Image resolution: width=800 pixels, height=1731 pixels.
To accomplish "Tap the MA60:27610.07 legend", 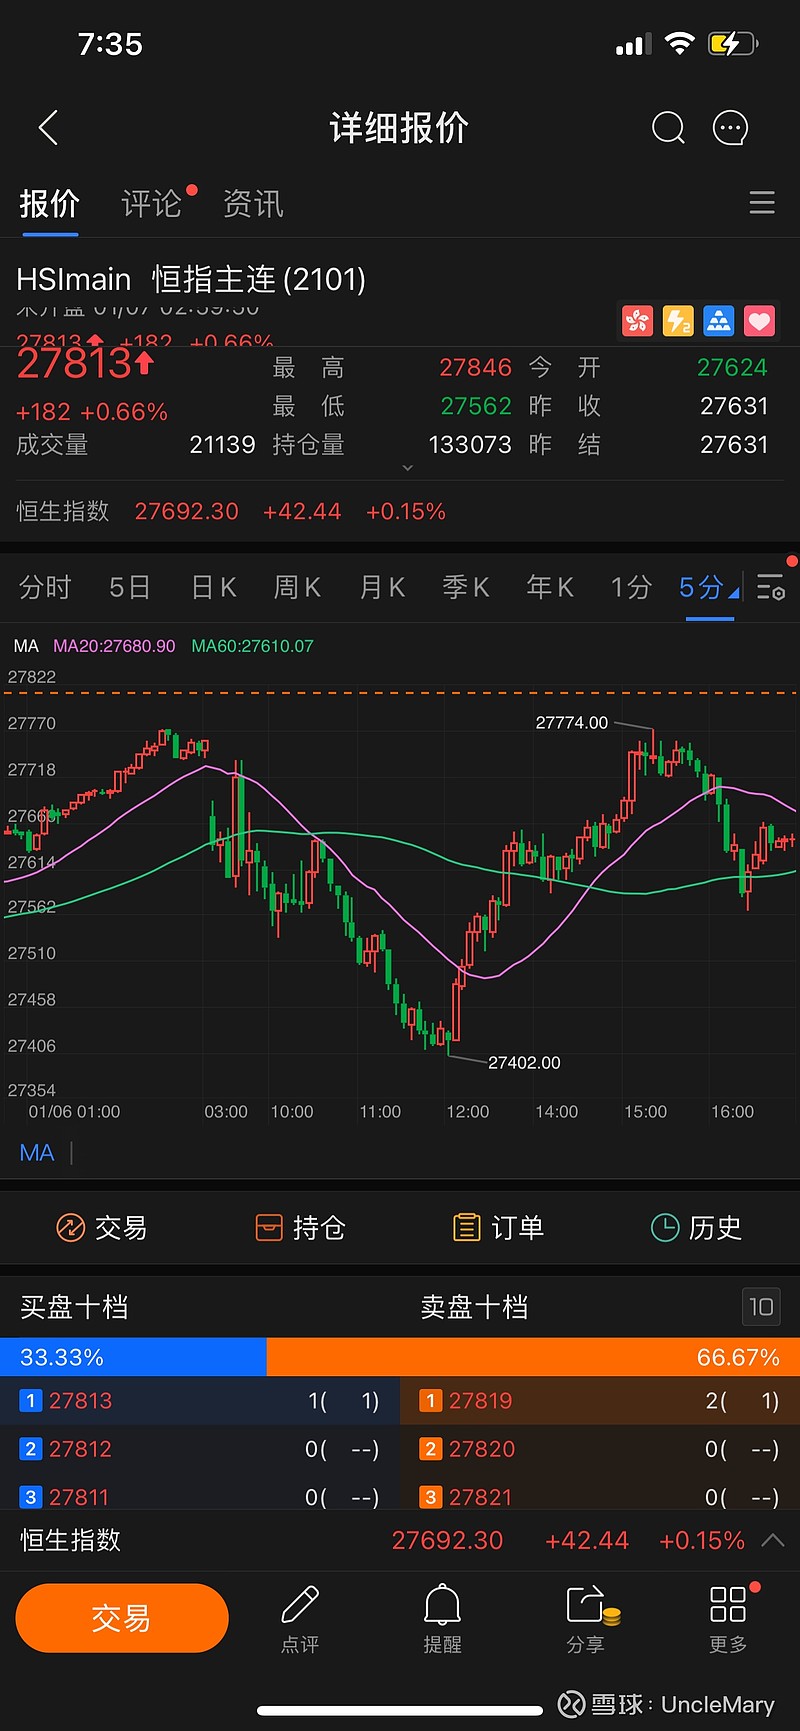I will tap(252, 646).
